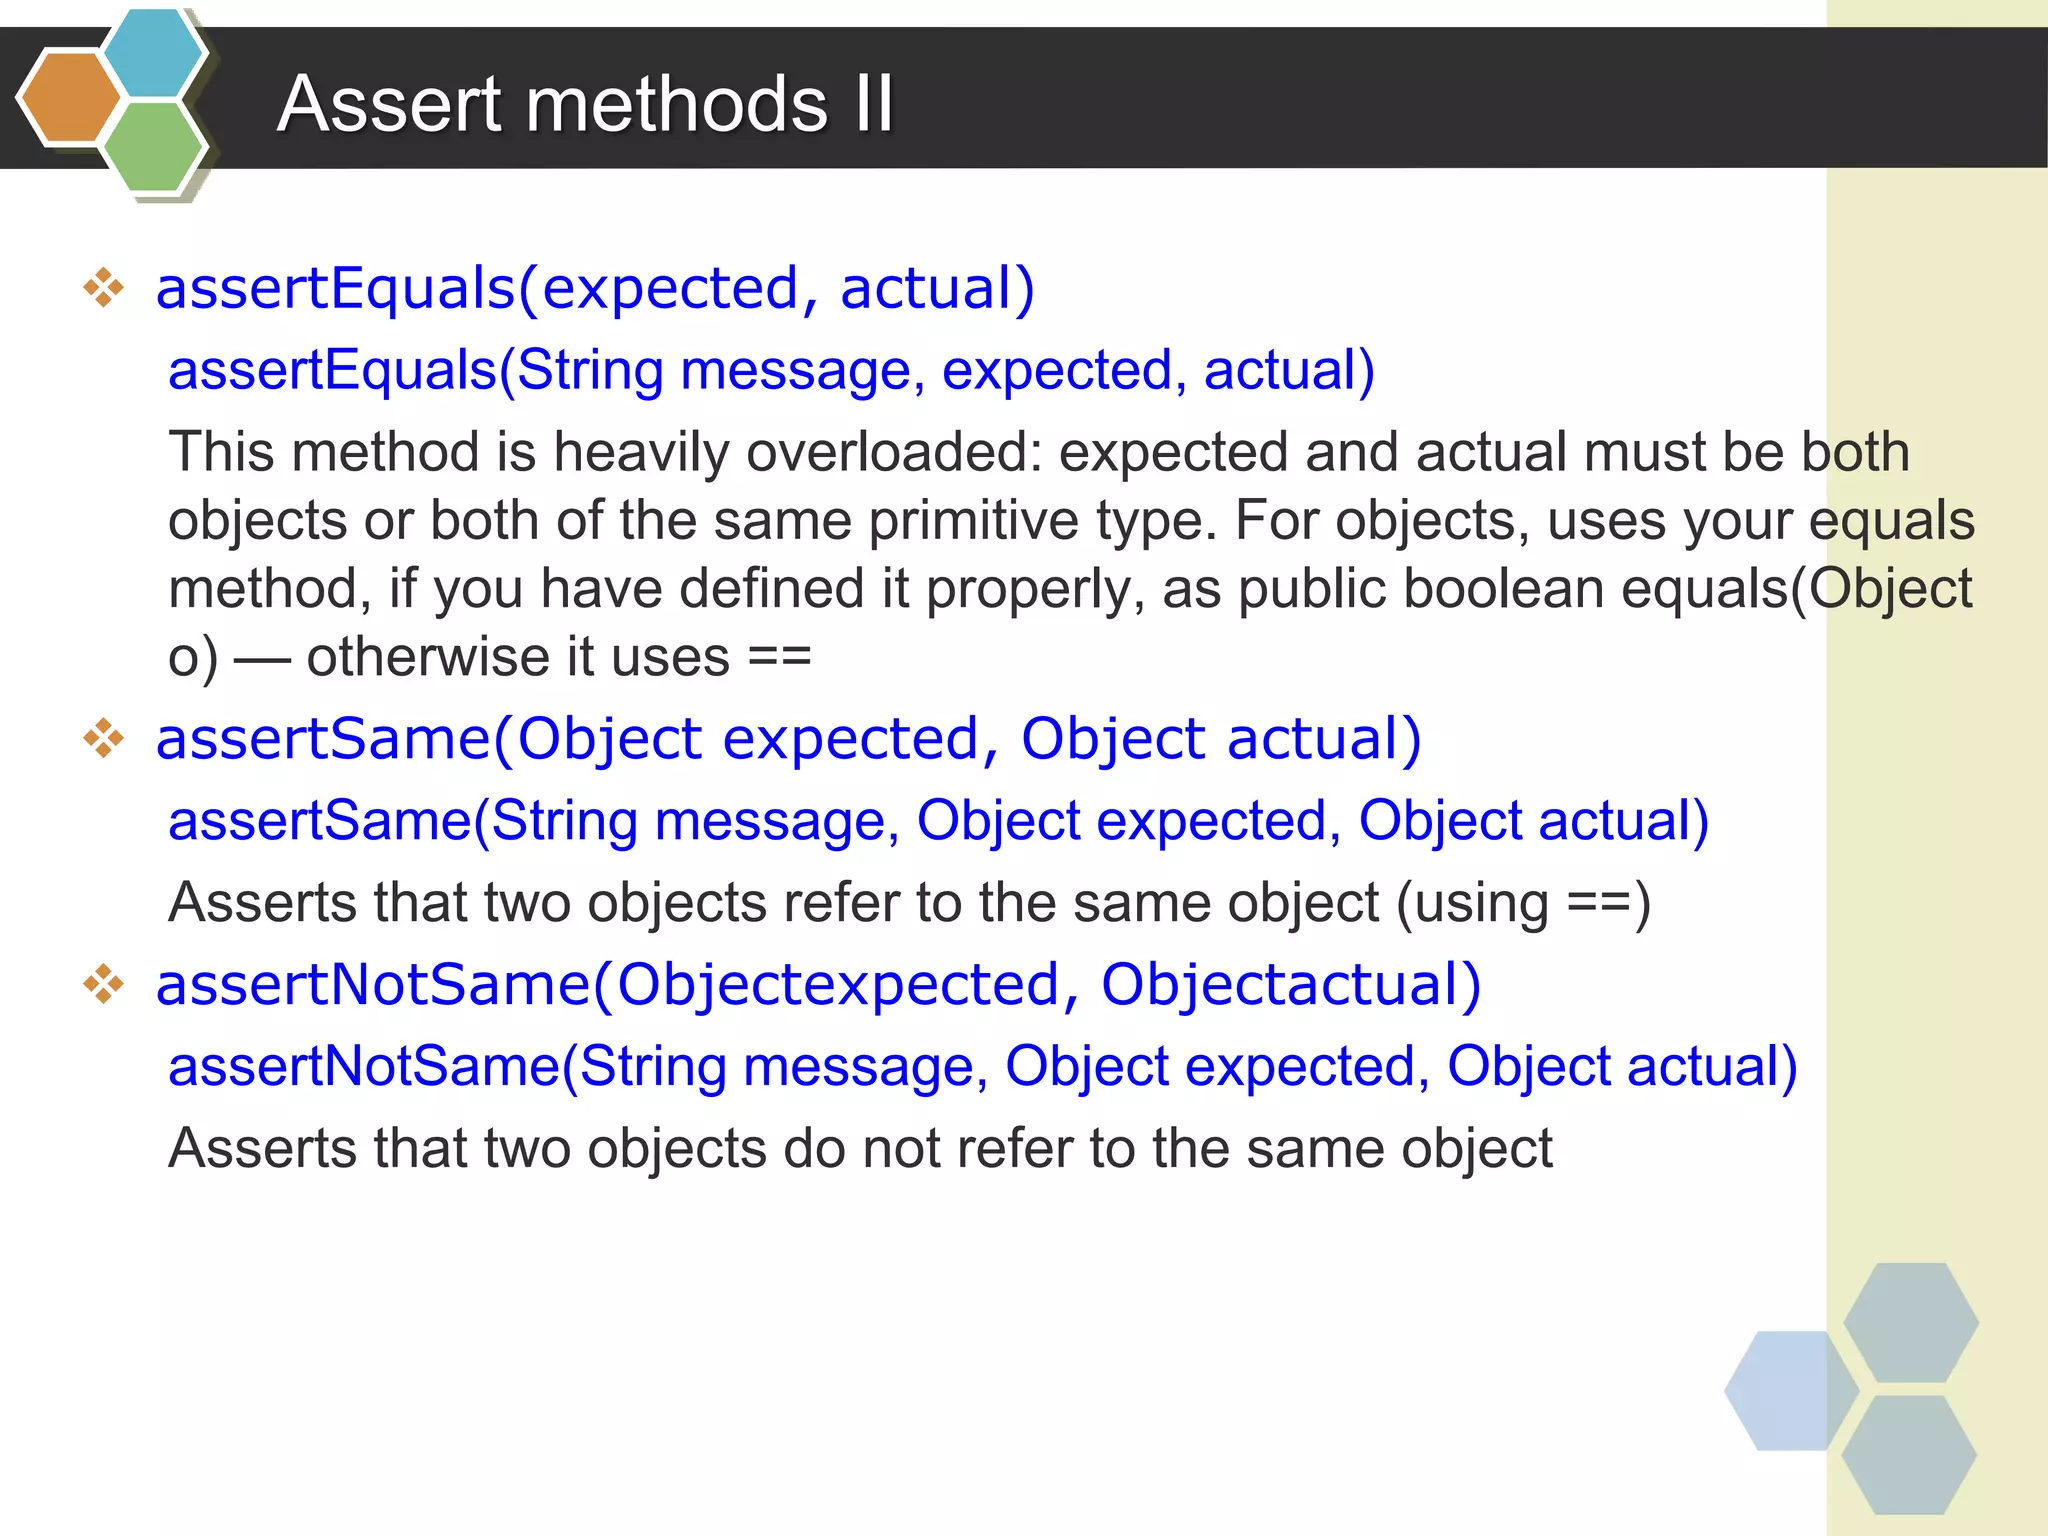Click the bullet icon beside assertEquals(expected, actual)

pos(104,289)
